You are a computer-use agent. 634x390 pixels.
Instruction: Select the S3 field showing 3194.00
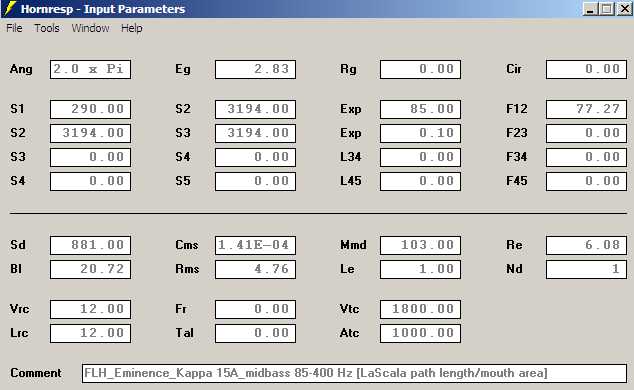click(x=256, y=133)
